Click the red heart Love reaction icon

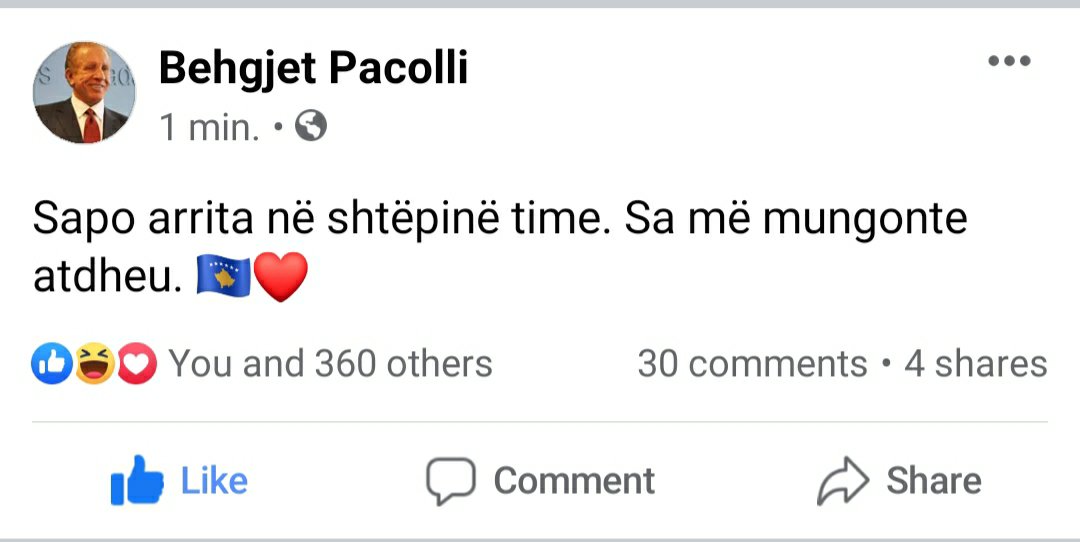[x=138, y=364]
